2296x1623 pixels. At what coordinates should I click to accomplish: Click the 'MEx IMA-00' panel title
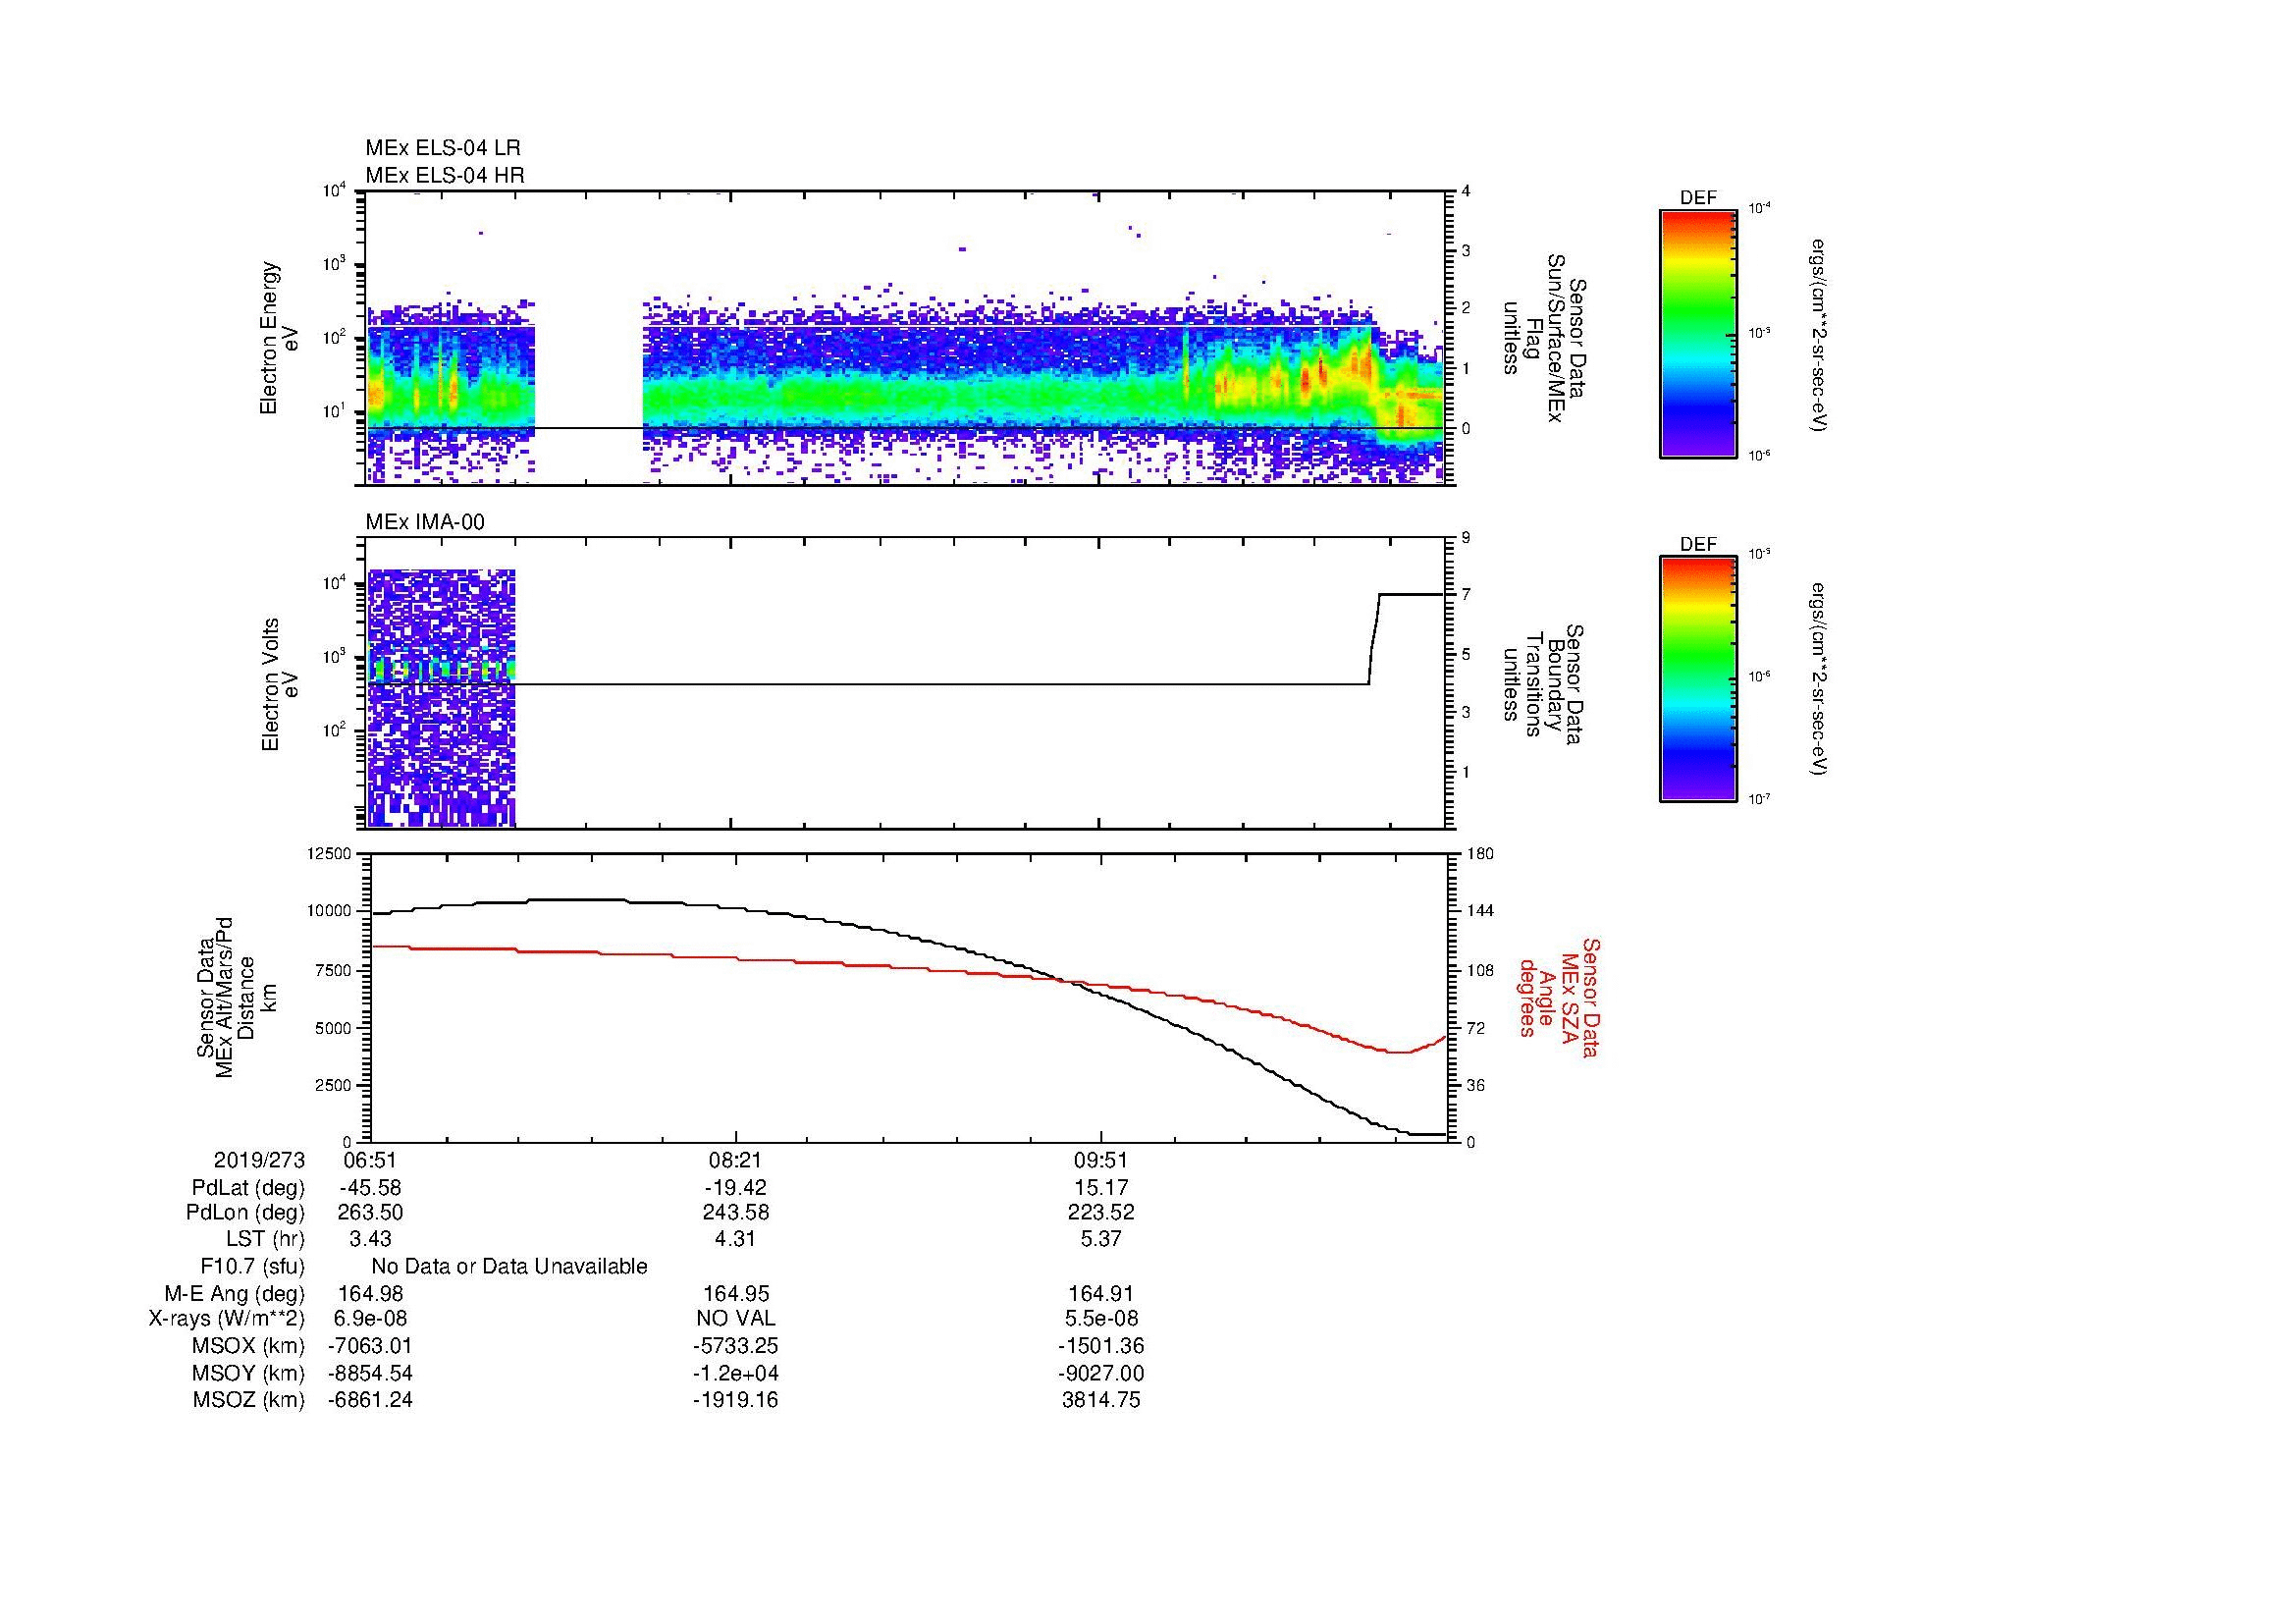425,522
